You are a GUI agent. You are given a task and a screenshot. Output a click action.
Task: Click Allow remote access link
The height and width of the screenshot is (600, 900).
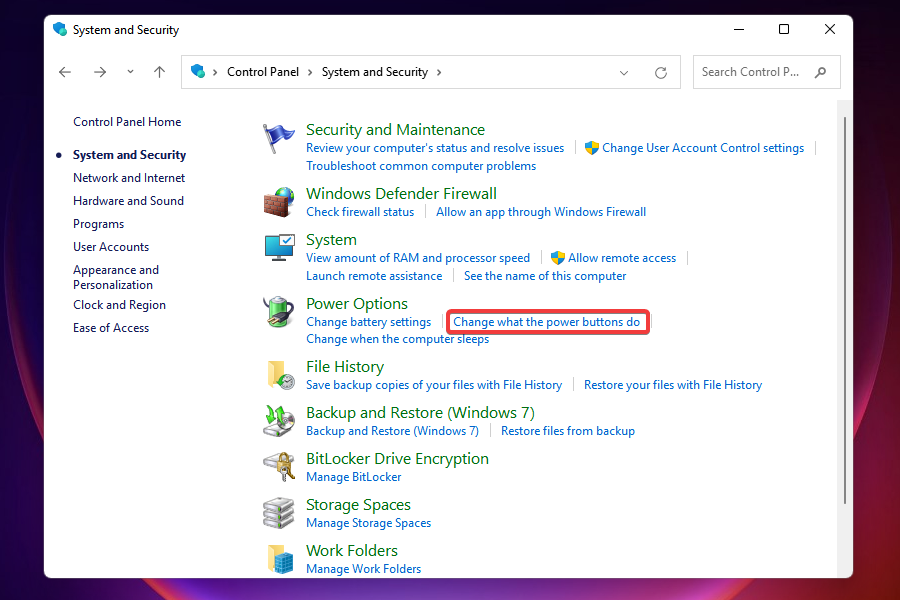(x=622, y=258)
